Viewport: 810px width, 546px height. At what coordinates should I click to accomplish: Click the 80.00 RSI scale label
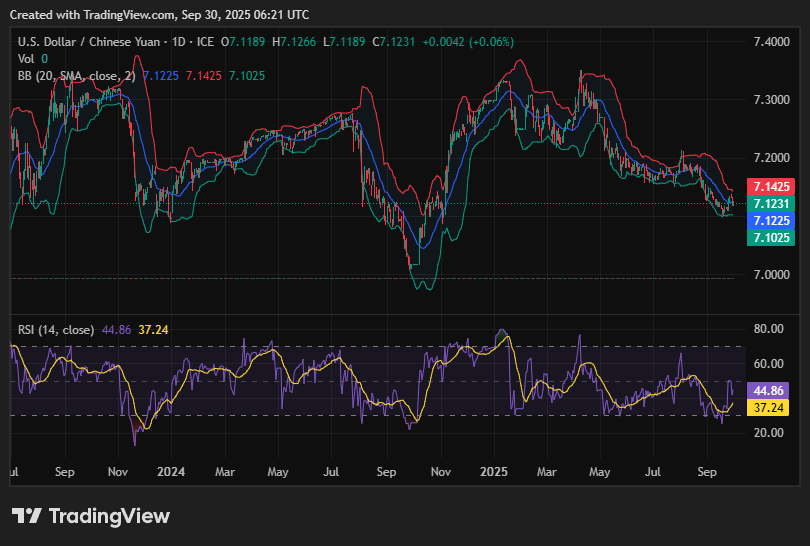tap(768, 328)
